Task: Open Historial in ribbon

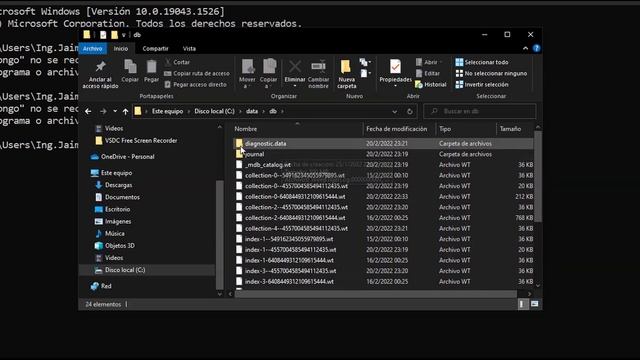Action: click(x=431, y=84)
